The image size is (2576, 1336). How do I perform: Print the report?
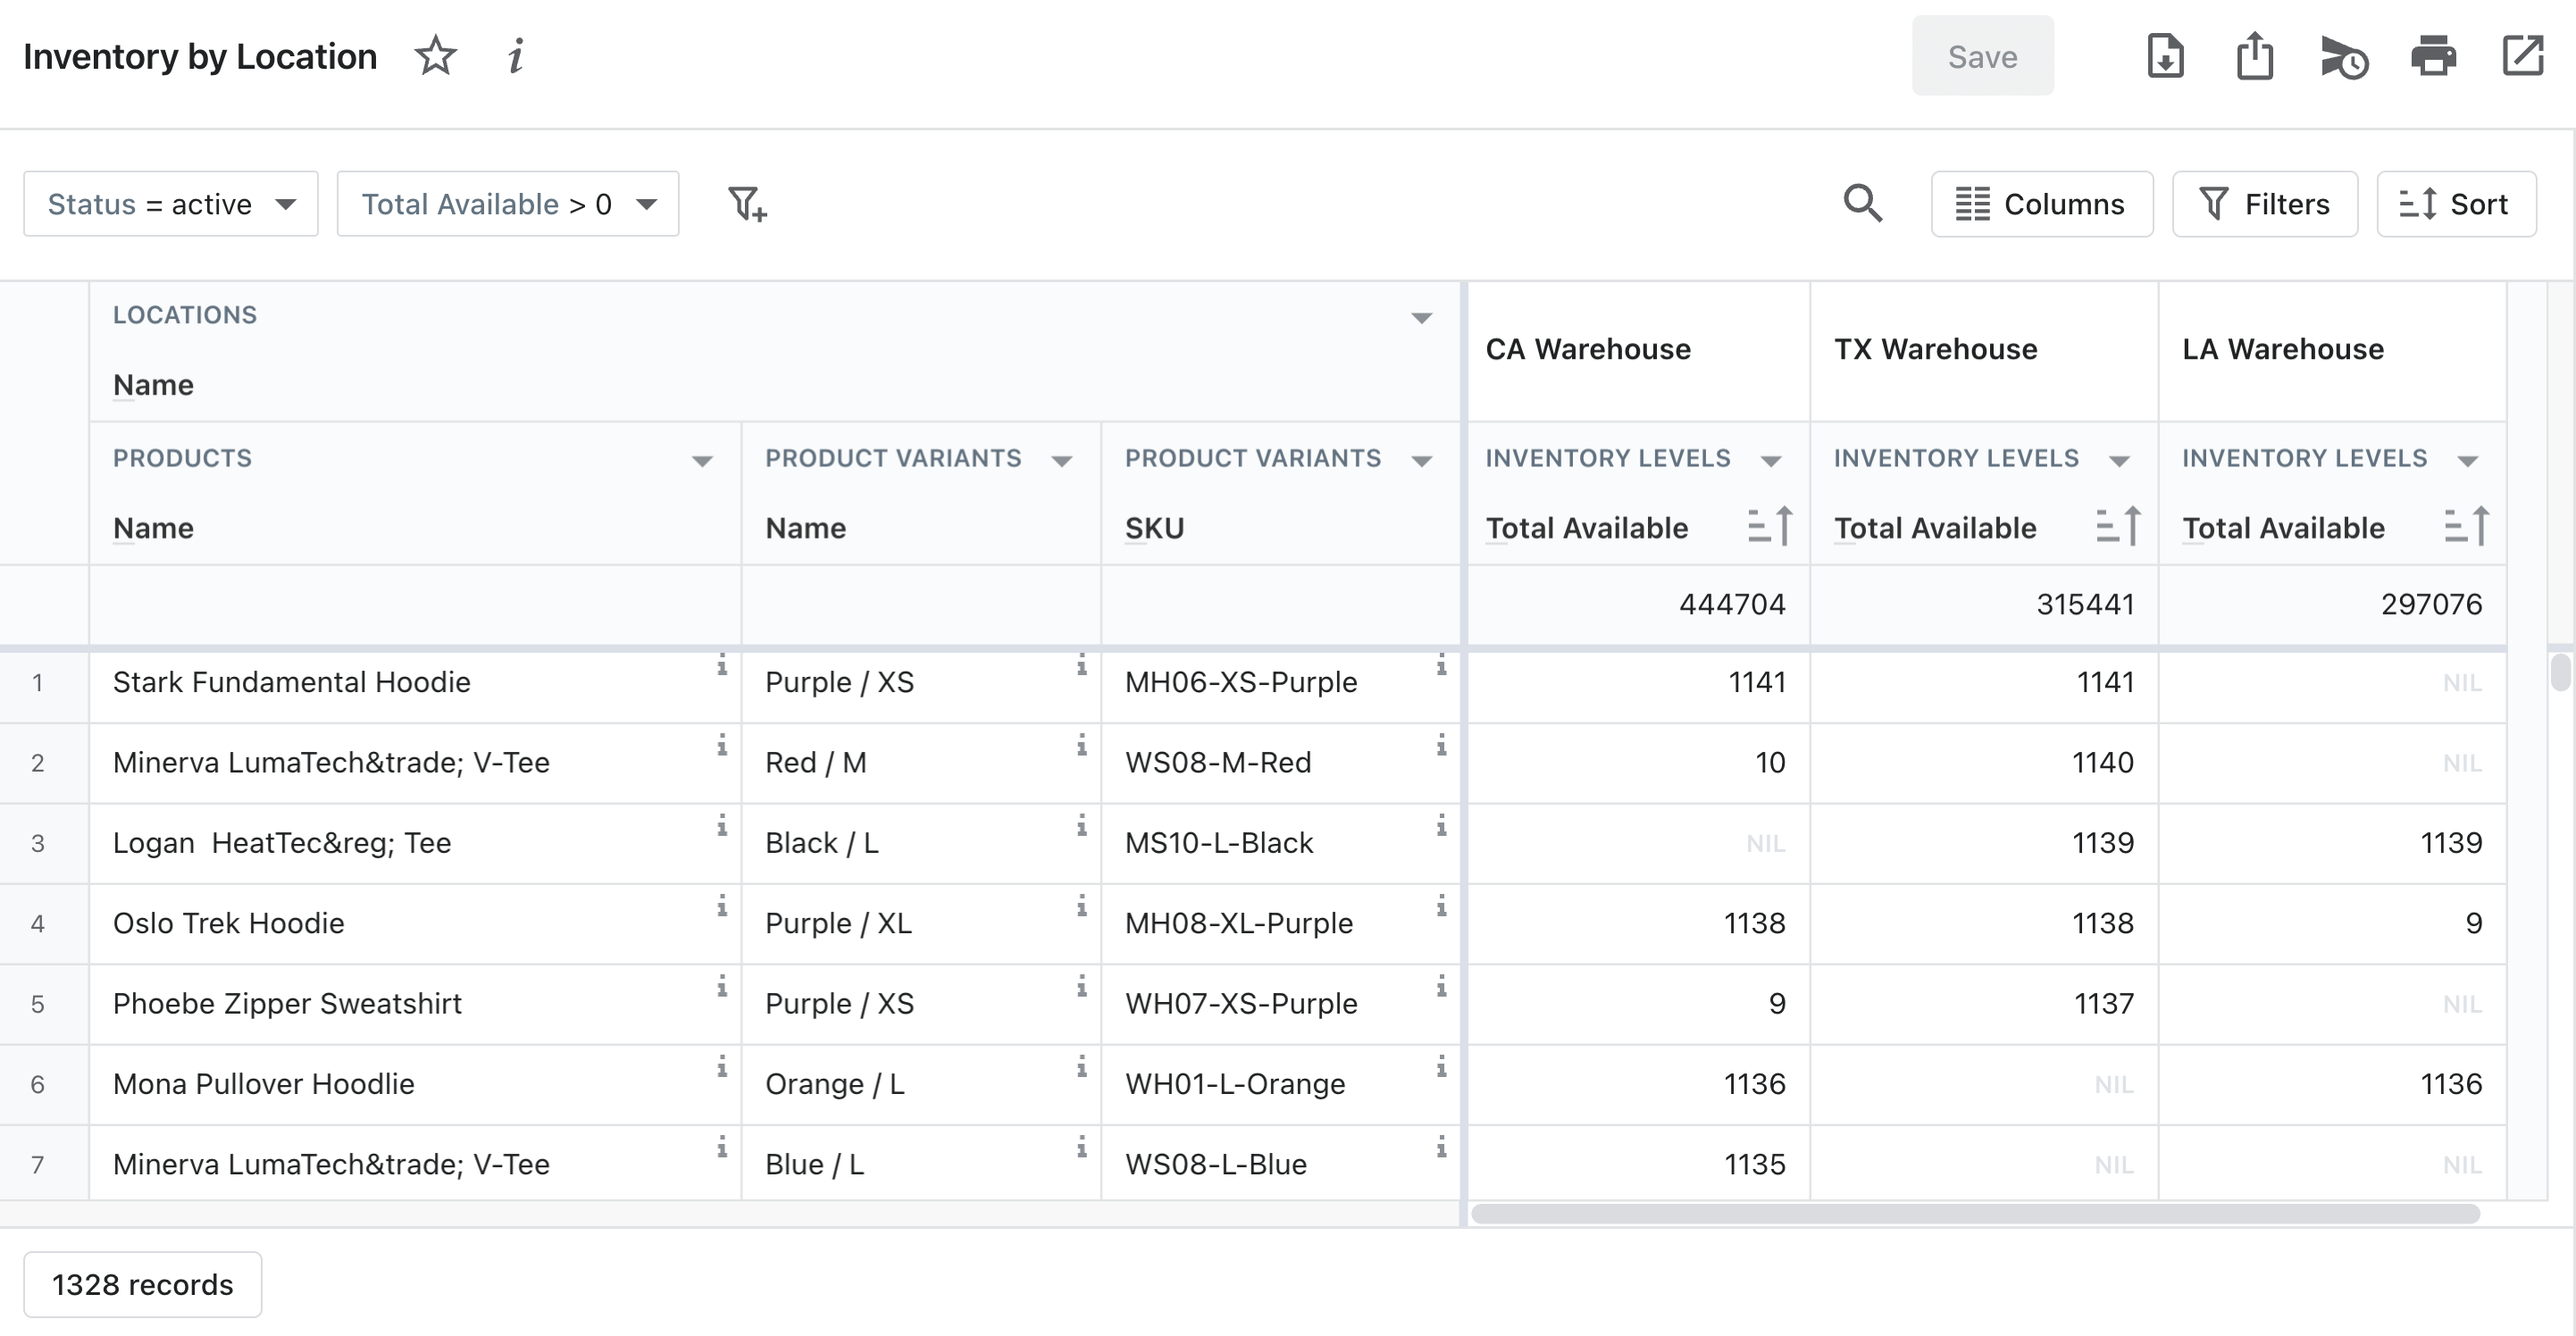pyautogui.click(x=2433, y=57)
